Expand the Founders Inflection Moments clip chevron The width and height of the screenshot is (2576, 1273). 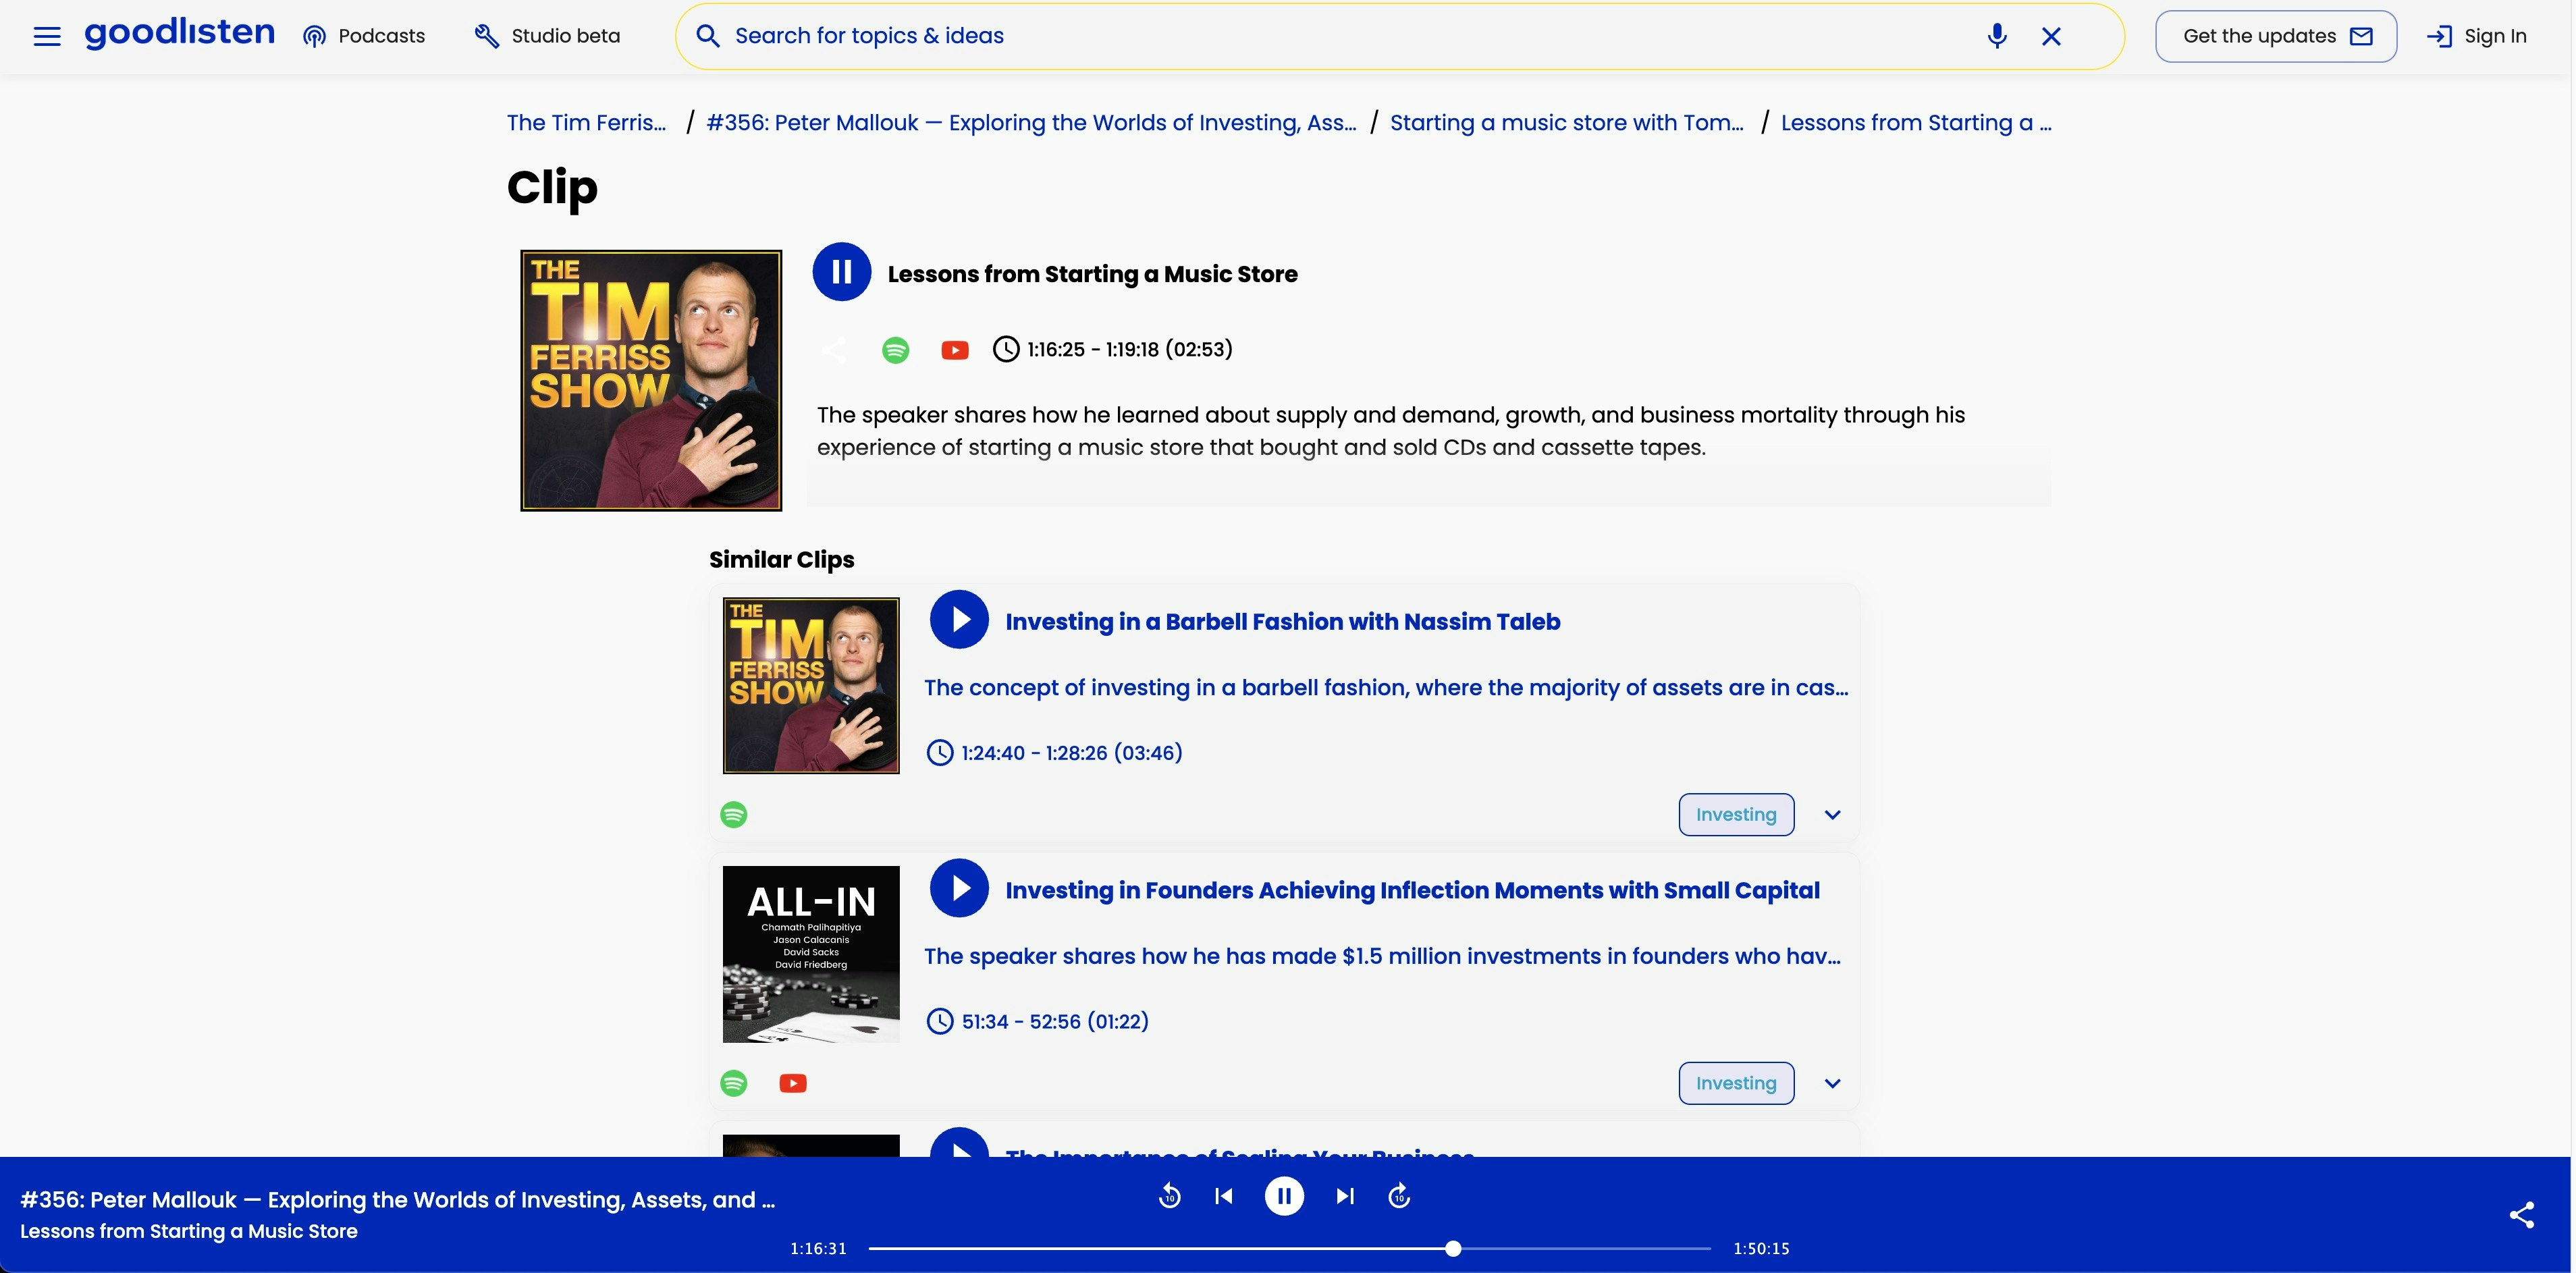tap(1832, 1084)
